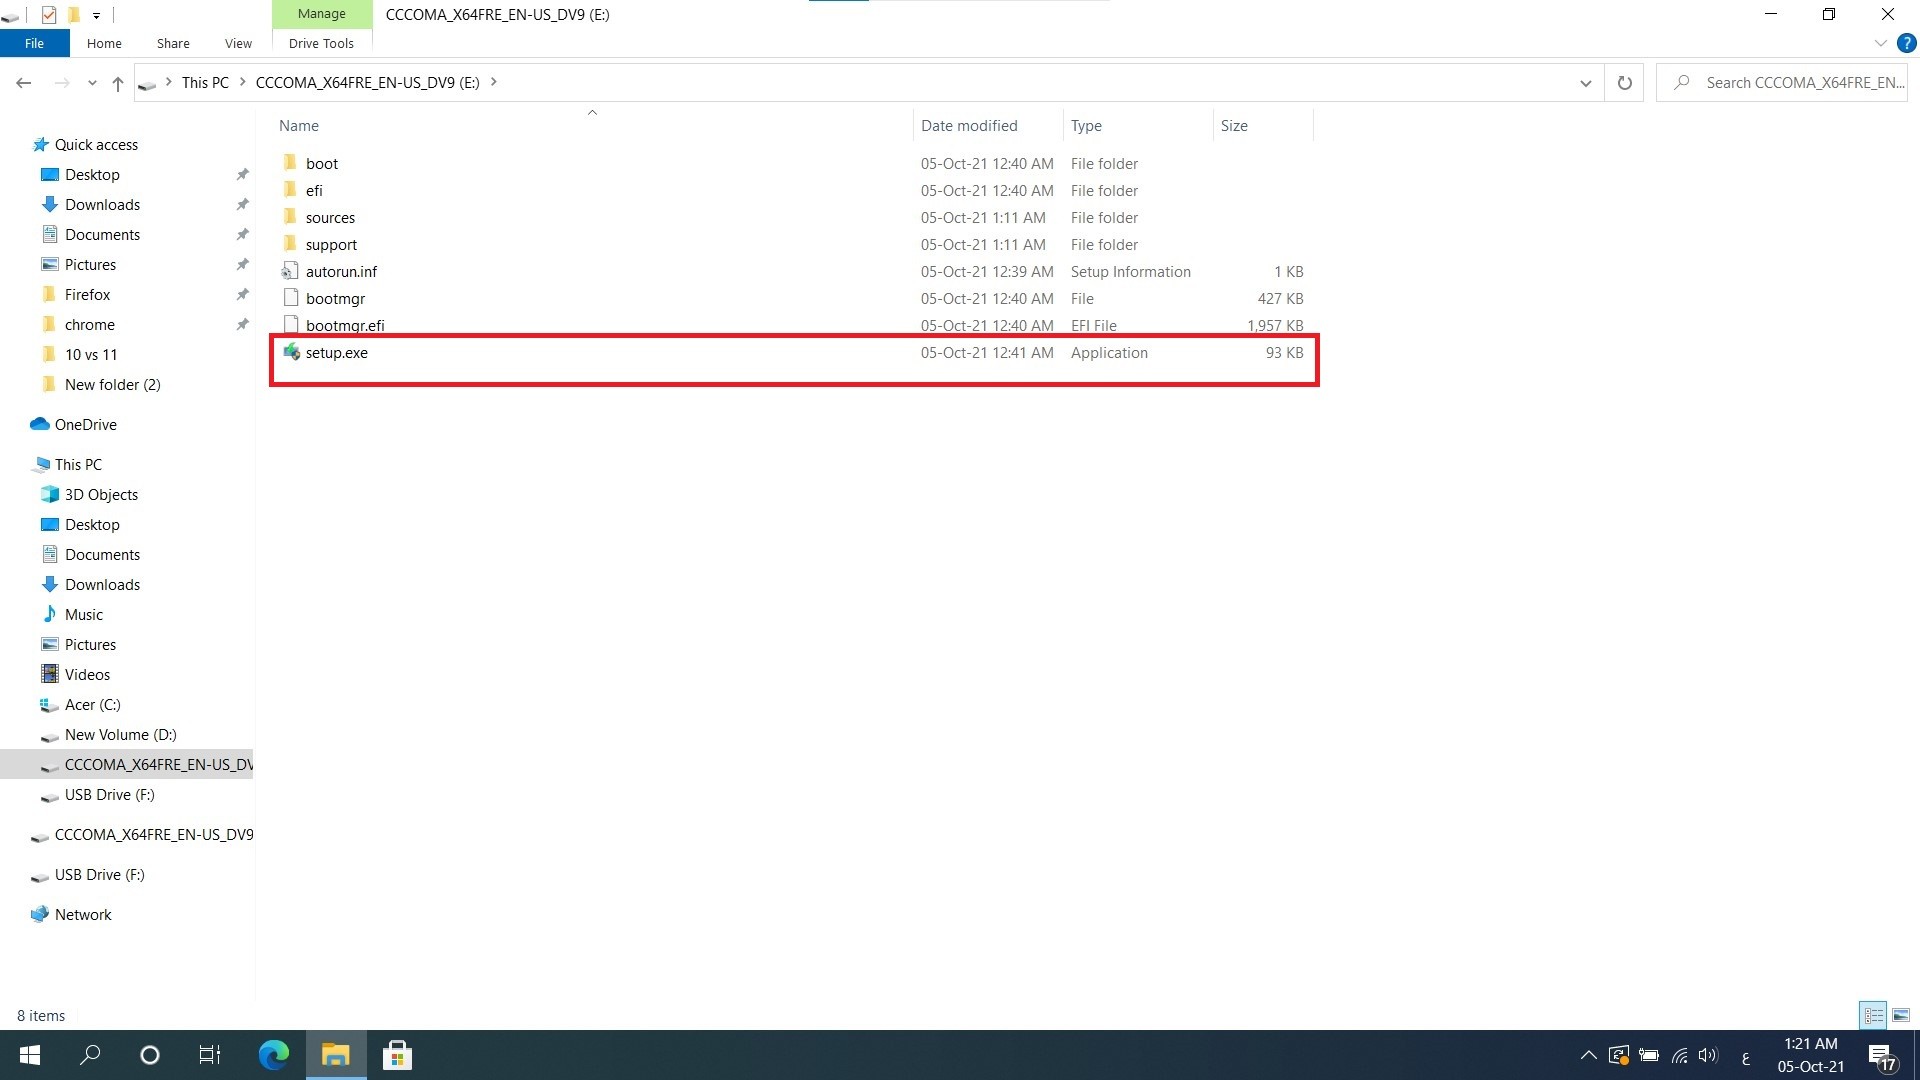Open Videos folder in sidebar
This screenshot has width=1920, height=1080.
[x=87, y=674]
